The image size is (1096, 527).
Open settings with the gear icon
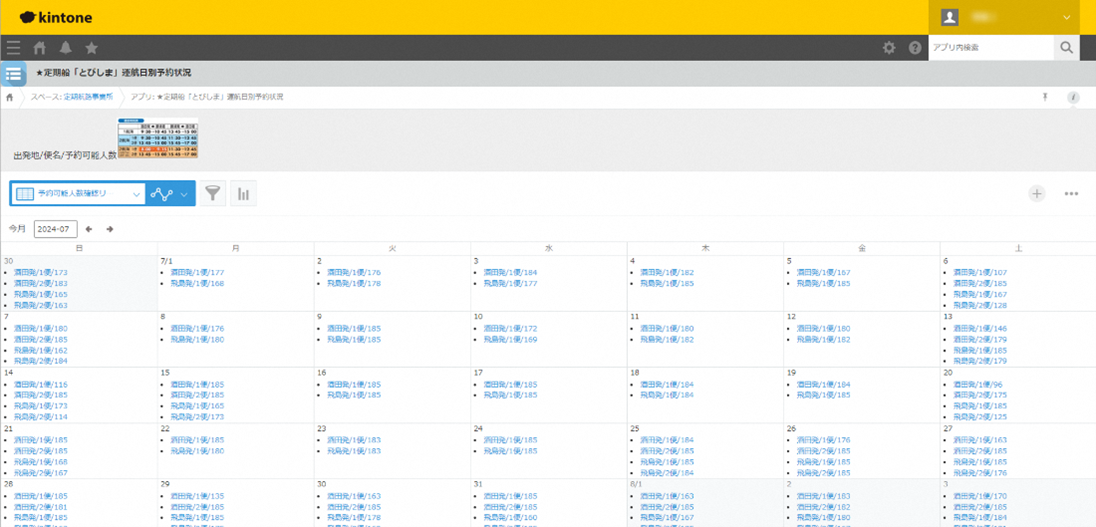pos(889,48)
